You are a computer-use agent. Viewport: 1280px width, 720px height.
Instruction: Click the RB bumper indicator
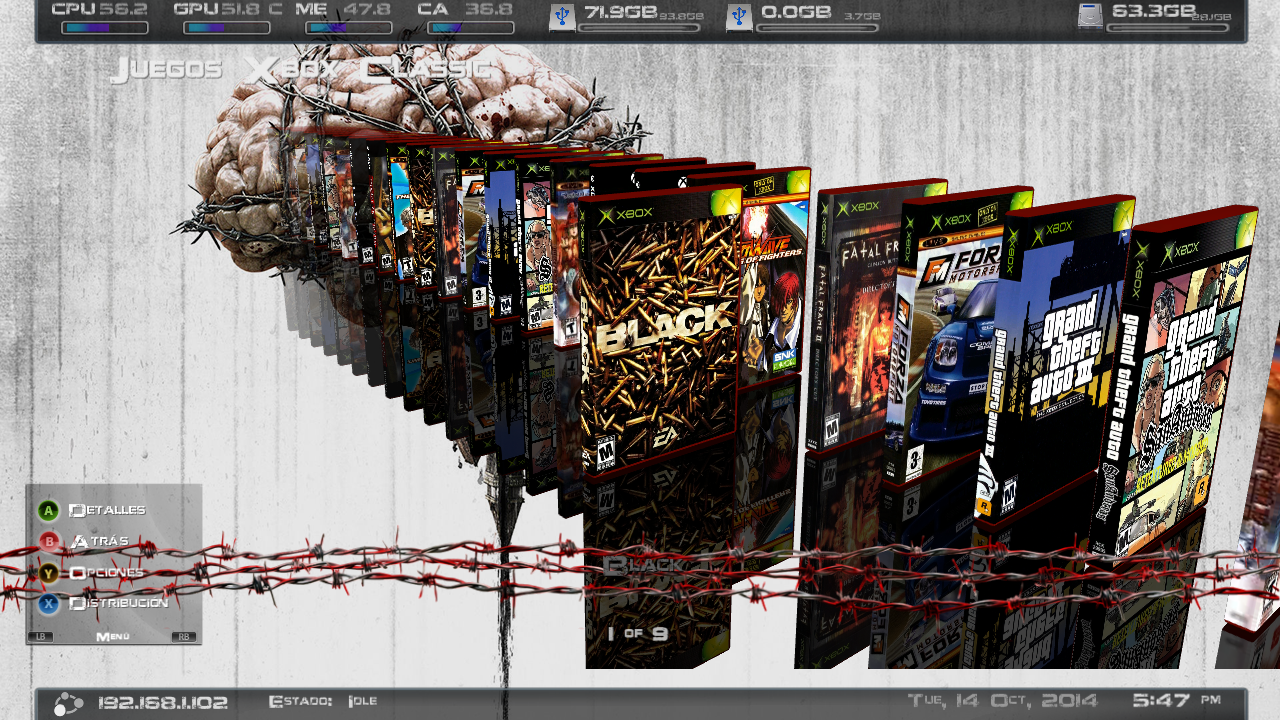tap(184, 636)
